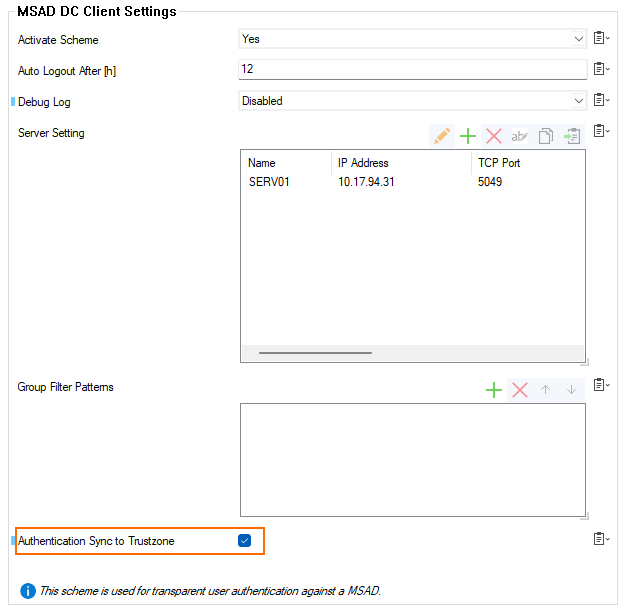The height and width of the screenshot is (614, 626).
Task: Click the Group Filter Patterns label
Action: pos(65,387)
